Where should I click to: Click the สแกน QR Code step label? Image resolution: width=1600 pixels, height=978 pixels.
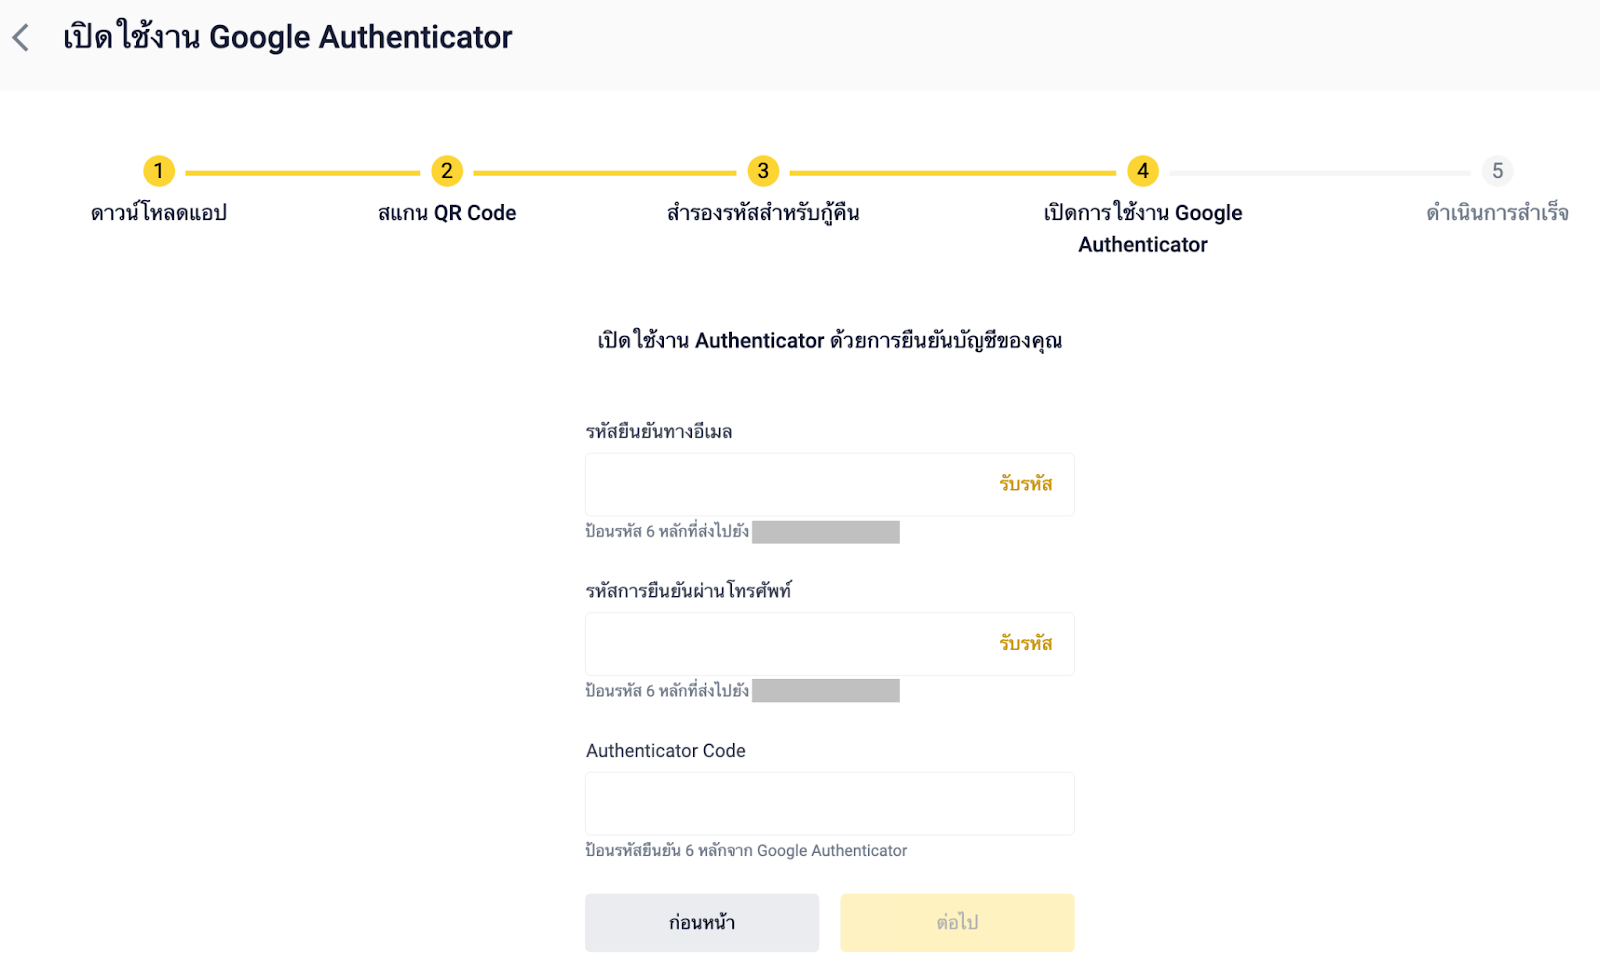tap(447, 213)
